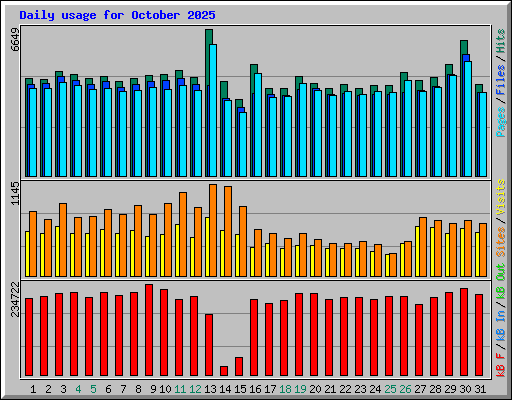Click day 21 on the x-axis

pos(330,389)
